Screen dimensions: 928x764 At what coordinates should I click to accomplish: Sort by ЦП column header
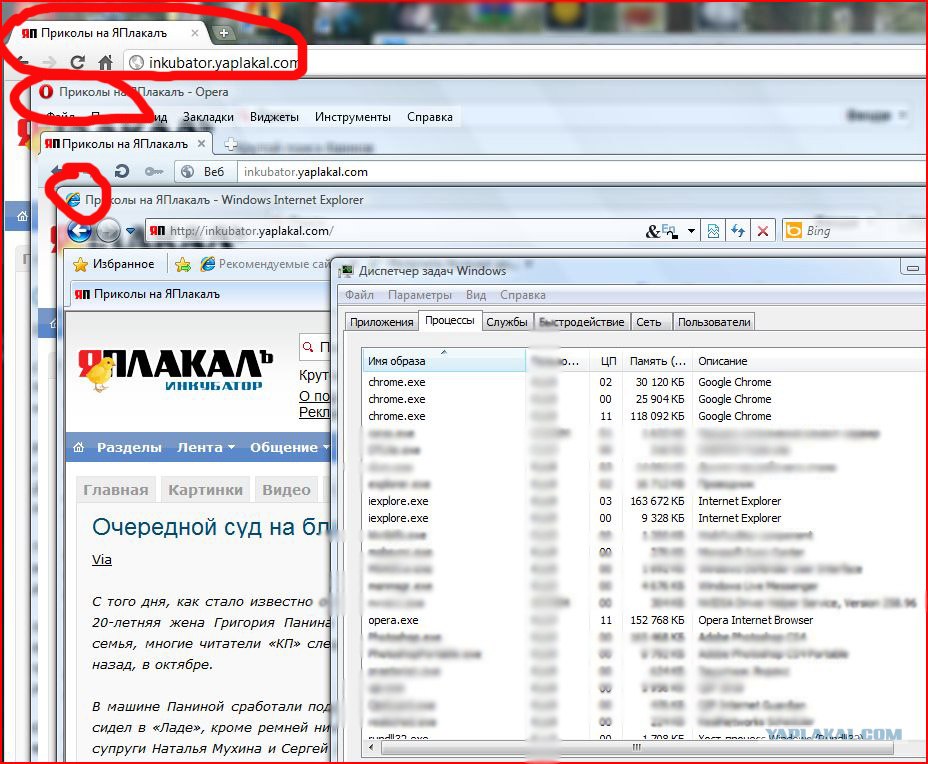click(608, 361)
